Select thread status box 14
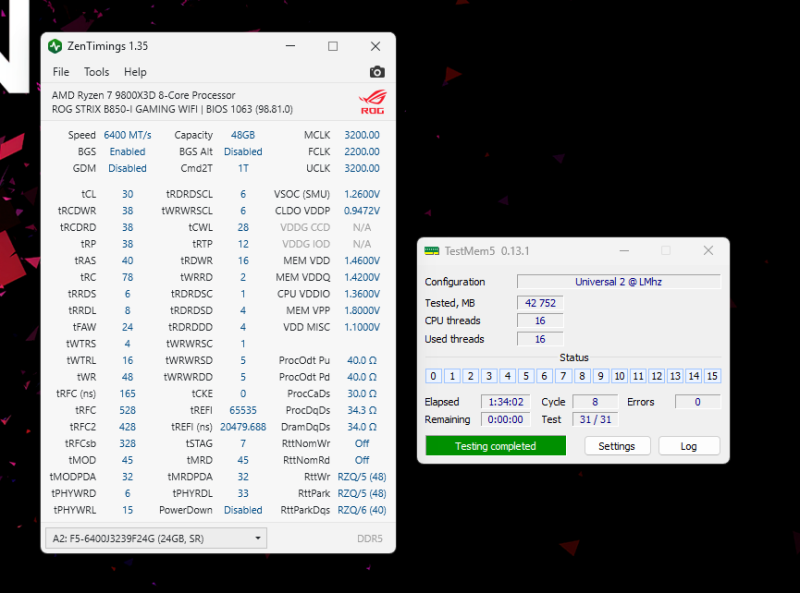The width and height of the screenshot is (800, 593). pyautogui.click(x=694, y=376)
